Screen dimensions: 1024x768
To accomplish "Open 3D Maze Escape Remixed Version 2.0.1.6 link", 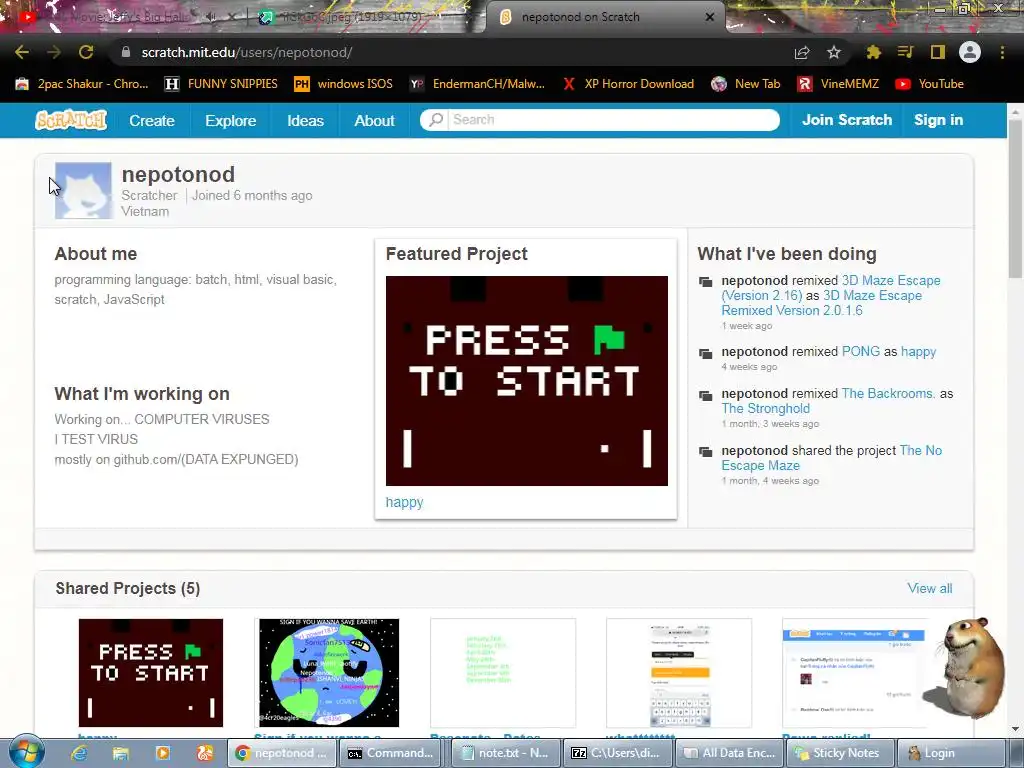I will [822, 303].
